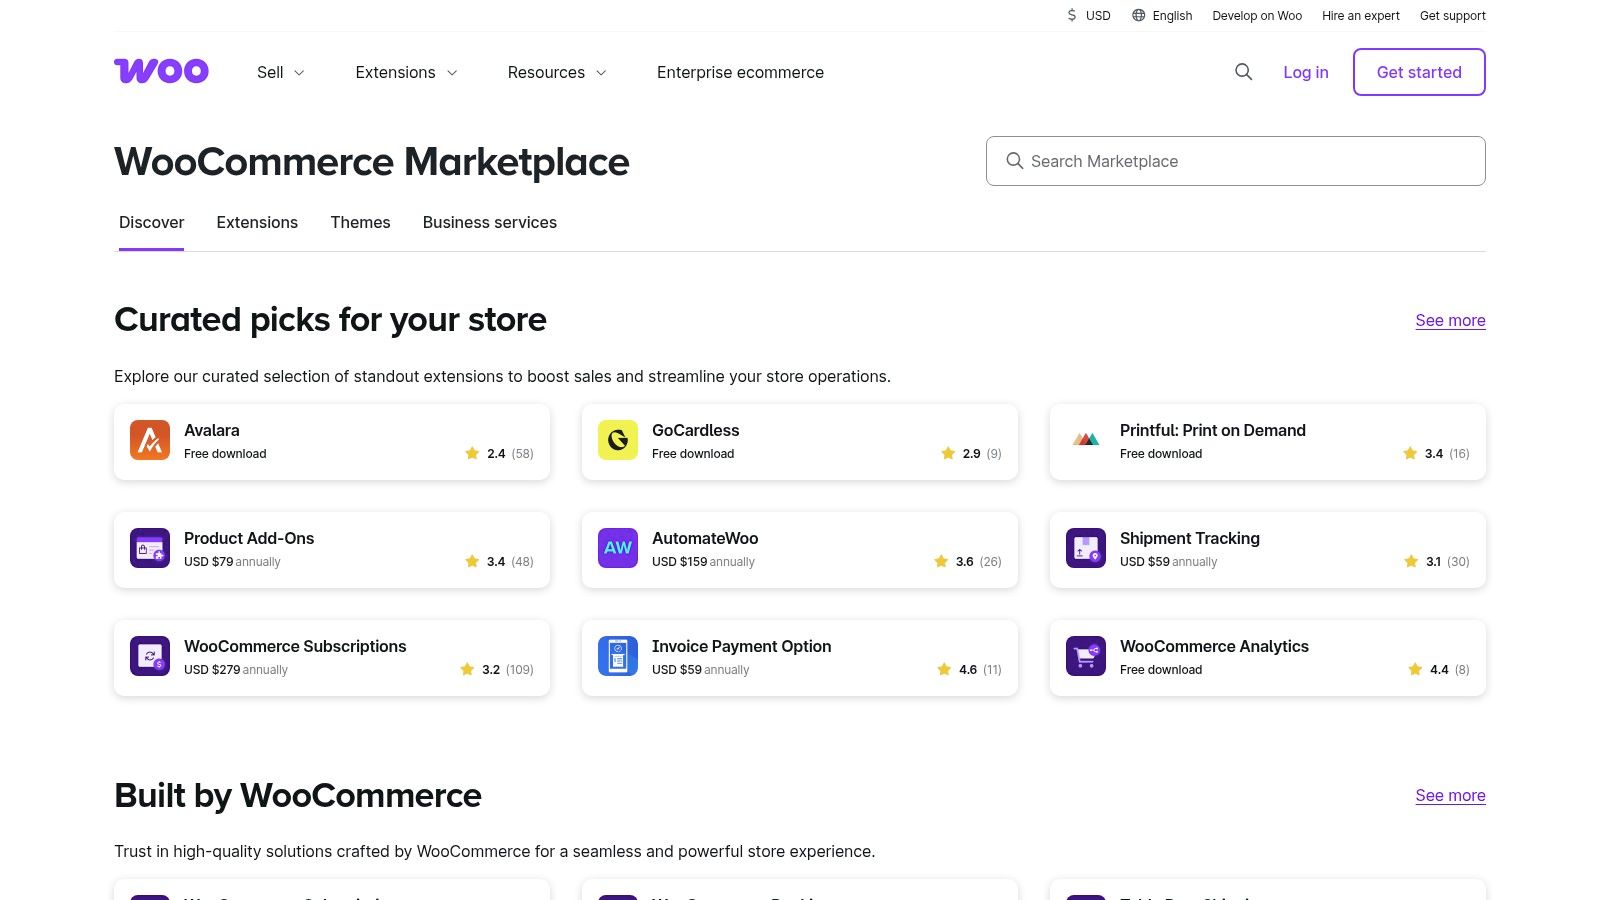Click the Avalara extension icon
Viewport: 1600px width, 900px height.
click(x=149, y=440)
